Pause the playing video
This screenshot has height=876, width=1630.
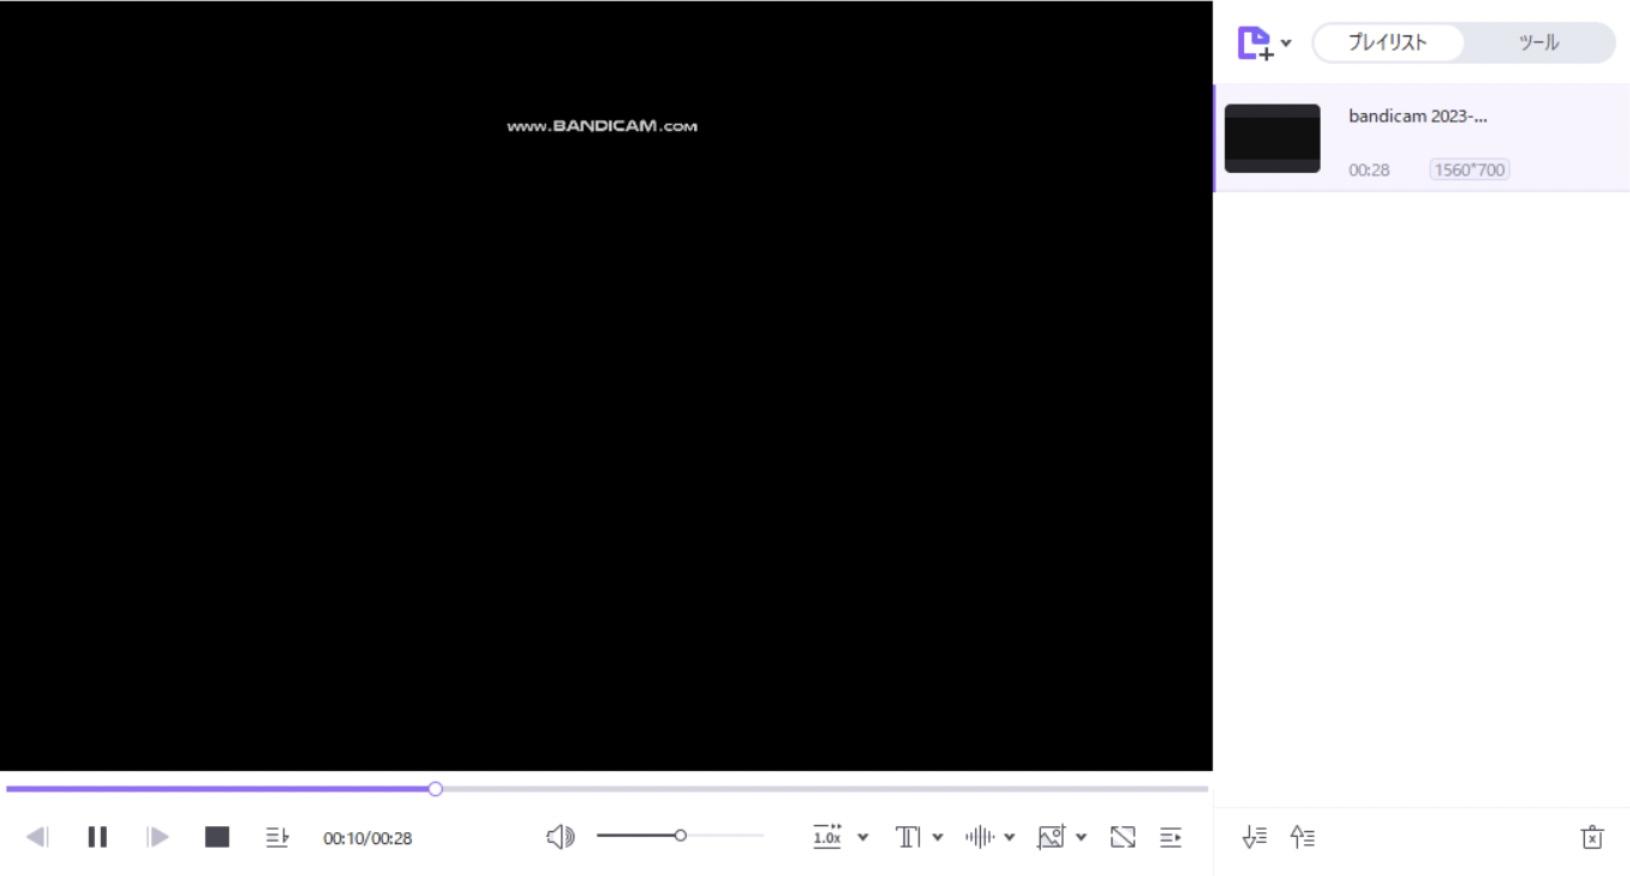pos(97,837)
